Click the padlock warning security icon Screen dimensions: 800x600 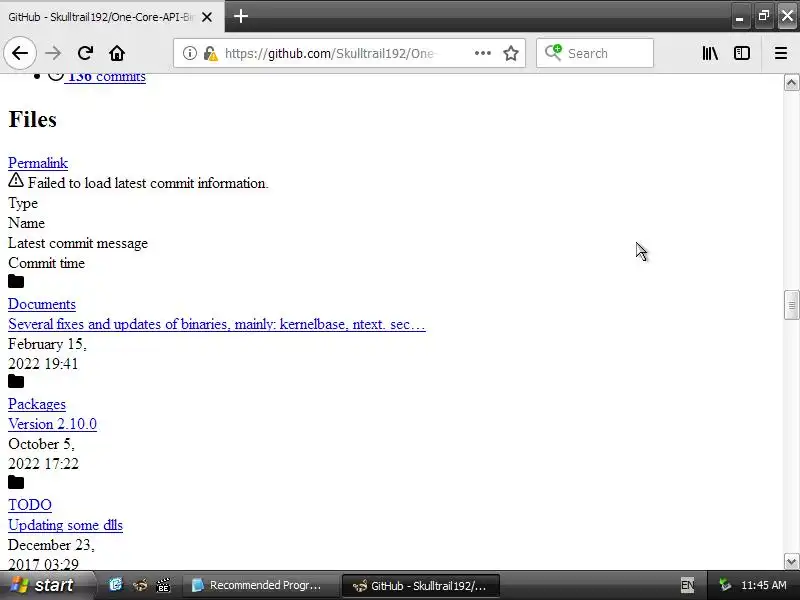coord(210,53)
